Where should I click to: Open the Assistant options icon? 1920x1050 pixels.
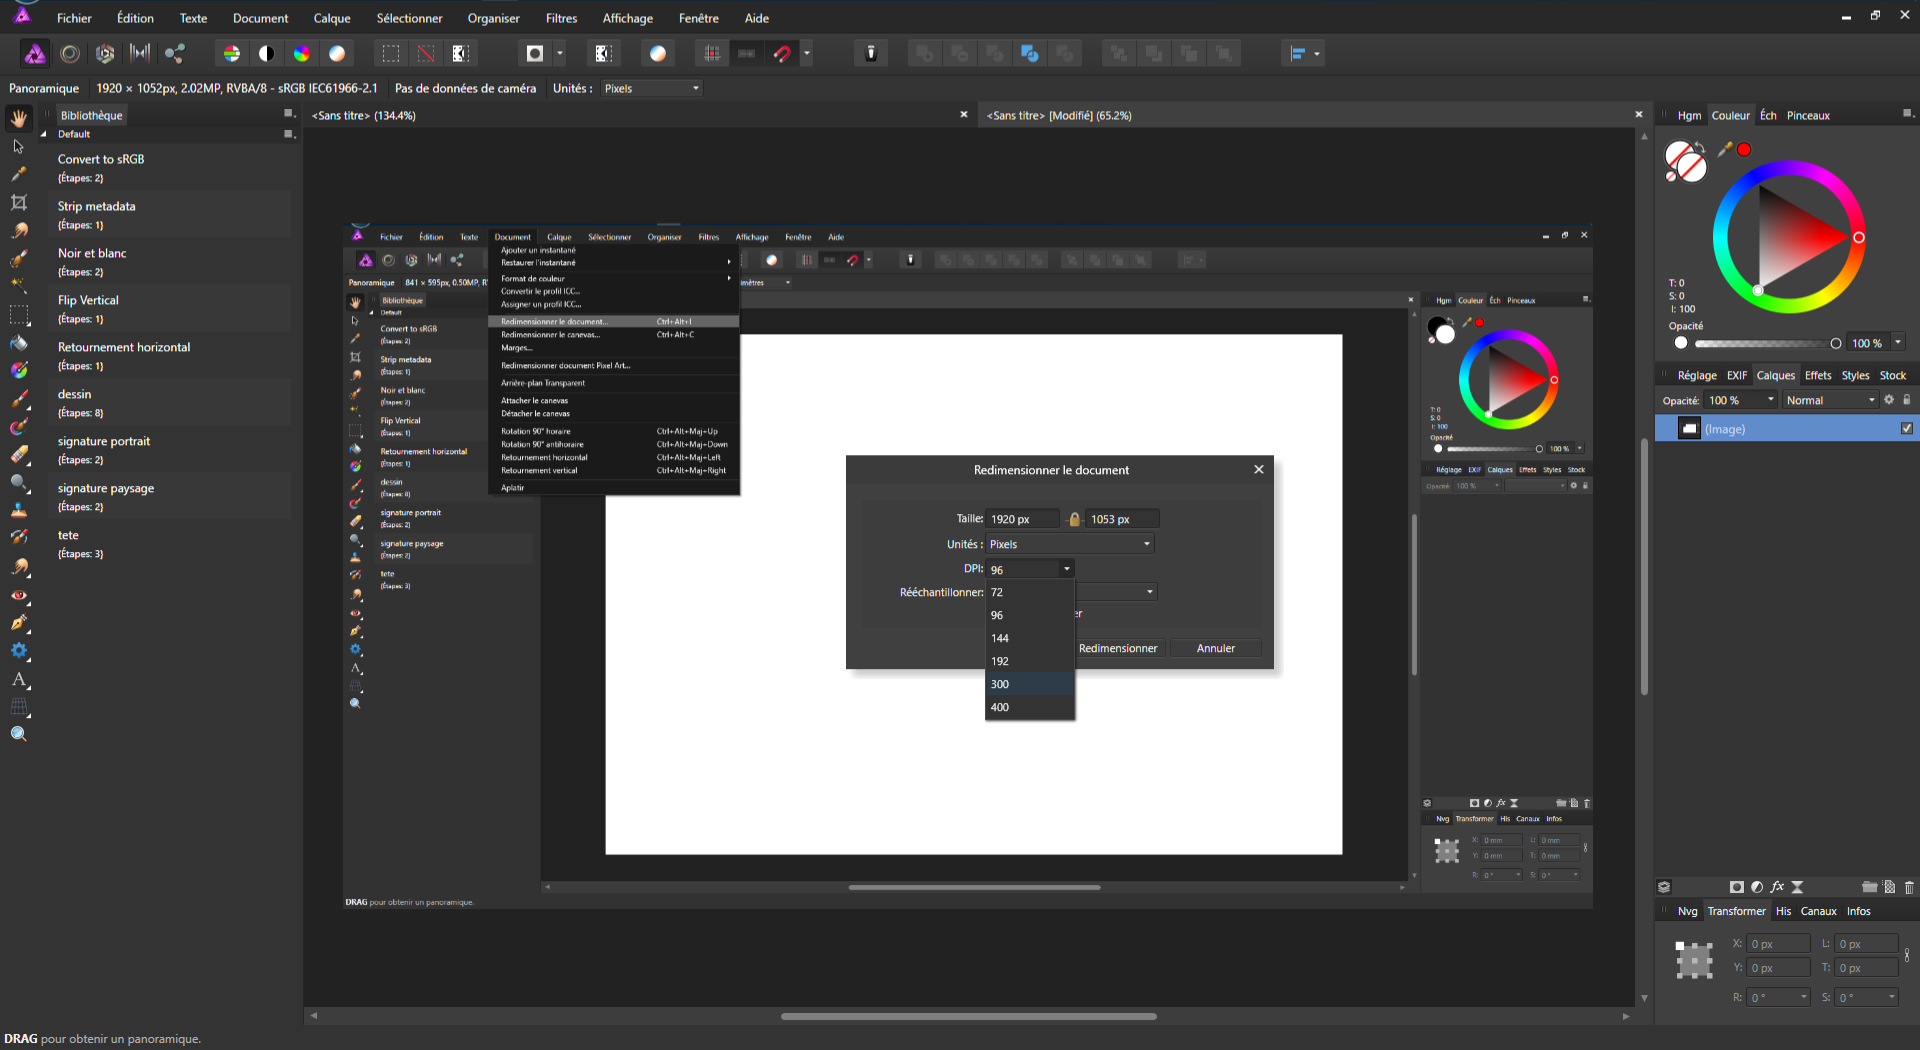tap(871, 54)
